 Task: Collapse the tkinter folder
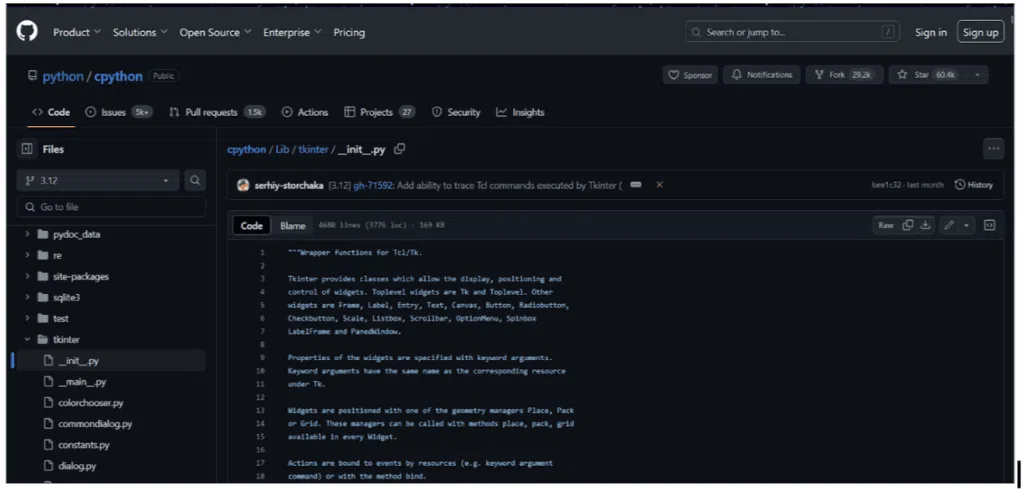[x=26, y=339]
